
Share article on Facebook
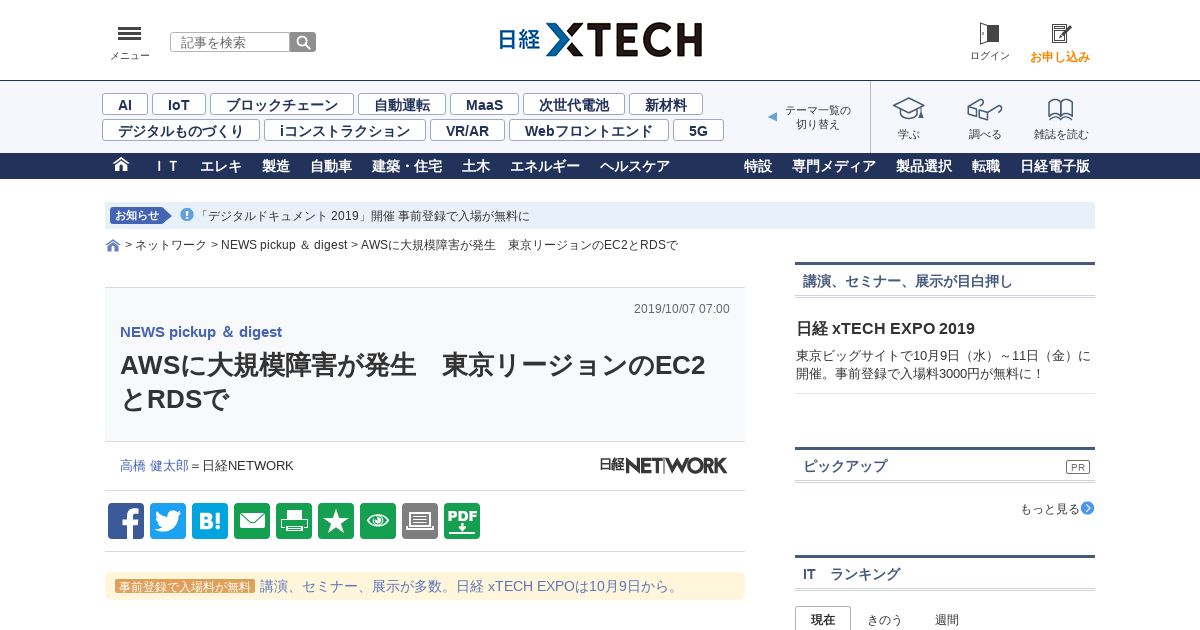(x=126, y=521)
